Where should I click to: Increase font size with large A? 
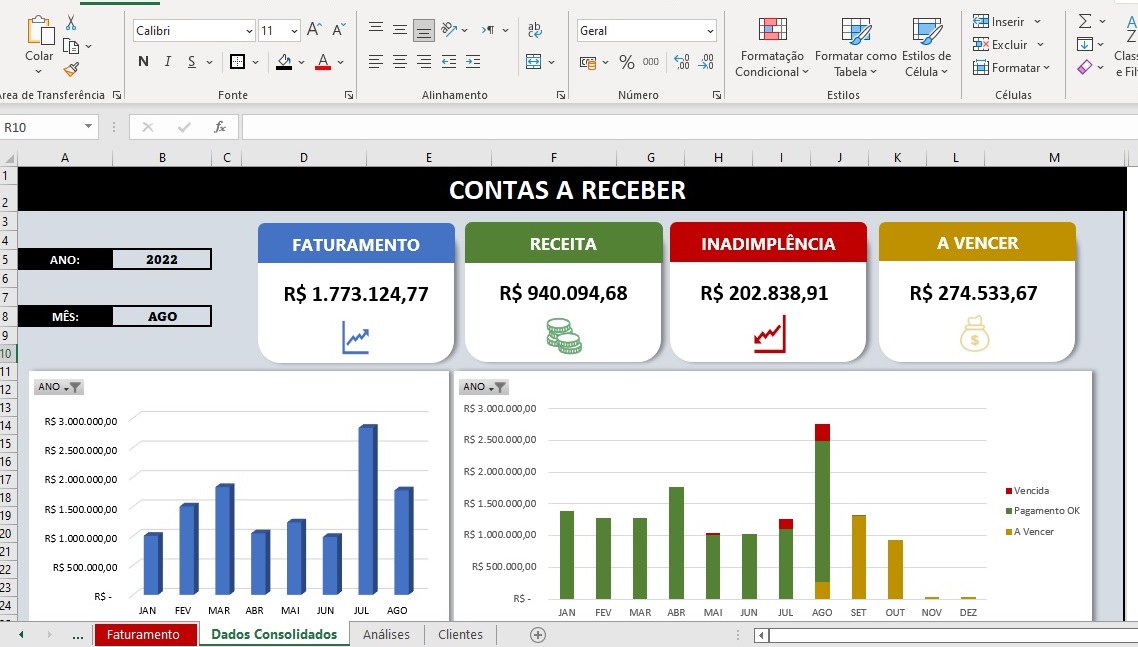point(314,30)
